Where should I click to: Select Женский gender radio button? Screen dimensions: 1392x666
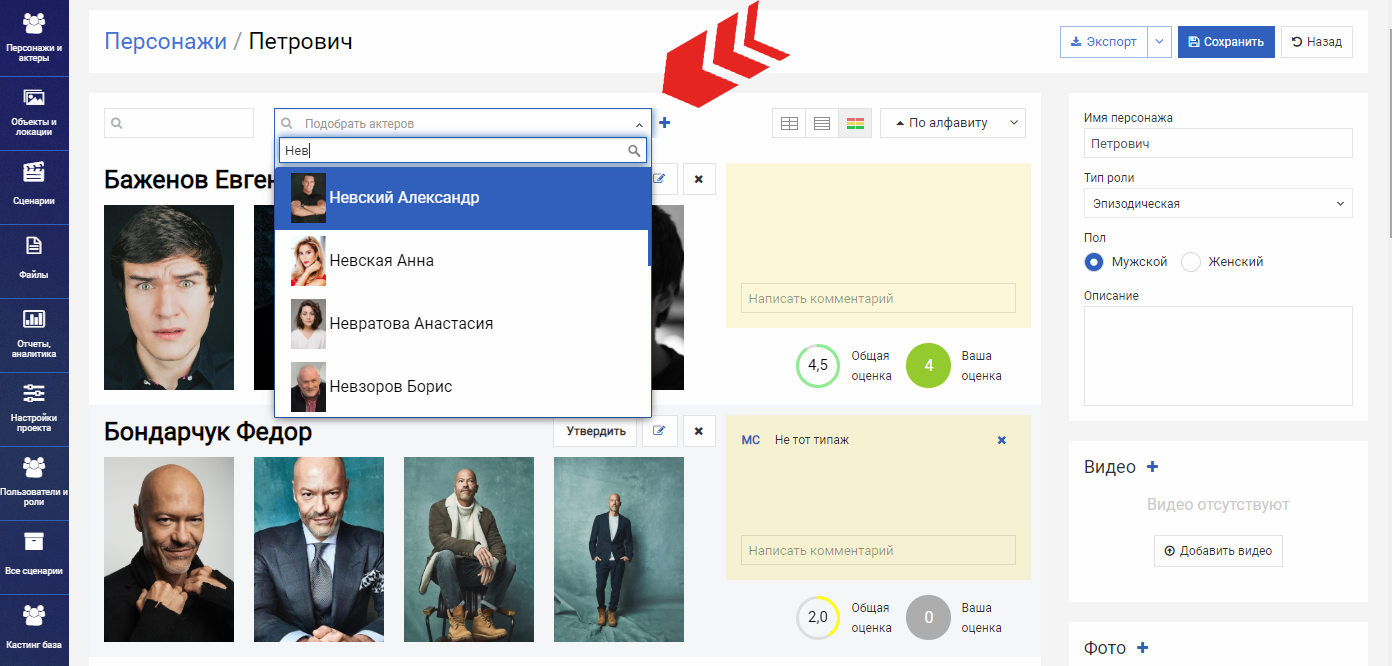pos(1191,262)
